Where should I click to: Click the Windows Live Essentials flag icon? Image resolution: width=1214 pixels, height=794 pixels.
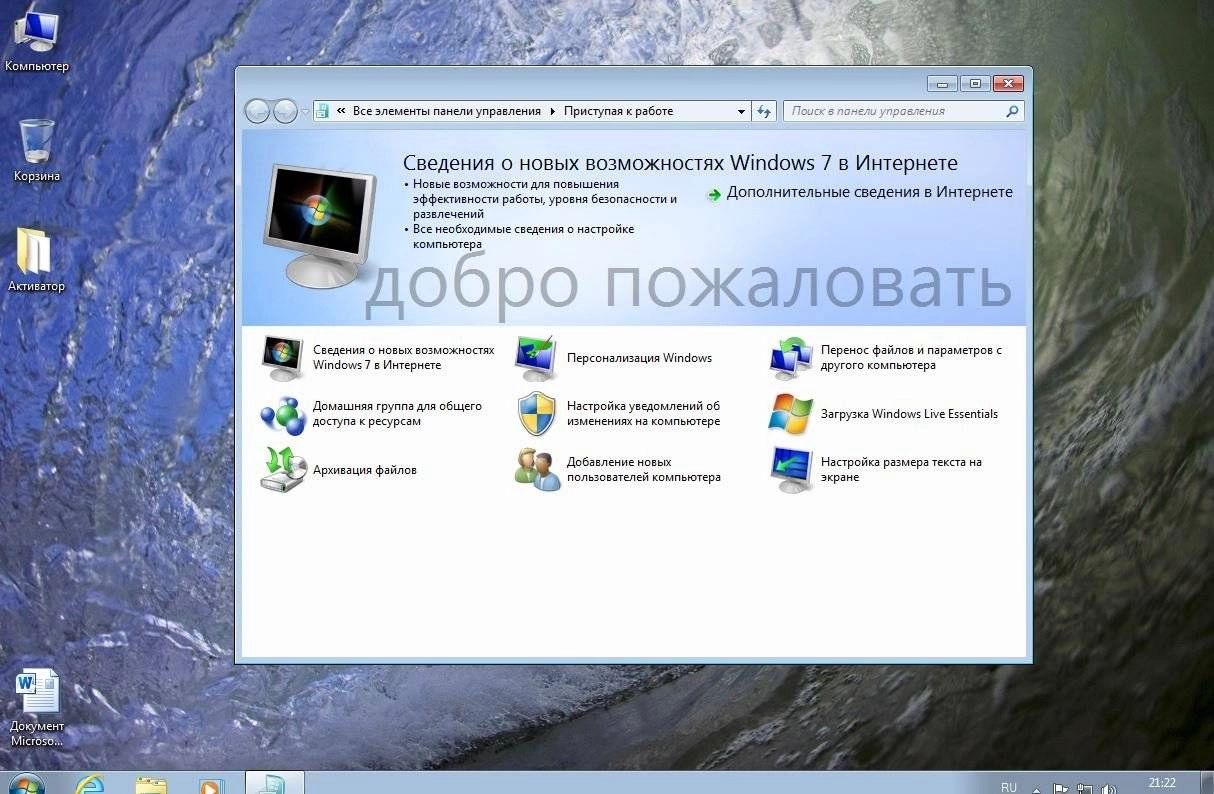coord(791,414)
